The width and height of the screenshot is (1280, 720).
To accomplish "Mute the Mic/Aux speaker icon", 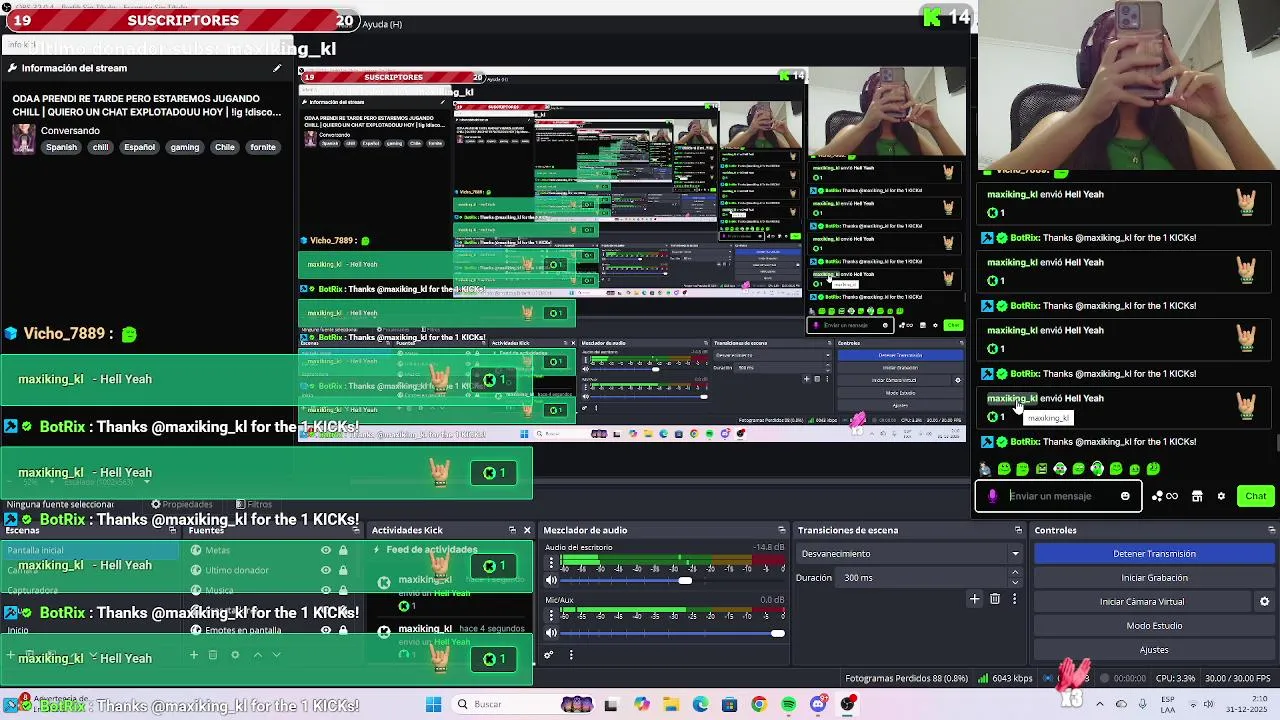I will point(551,633).
